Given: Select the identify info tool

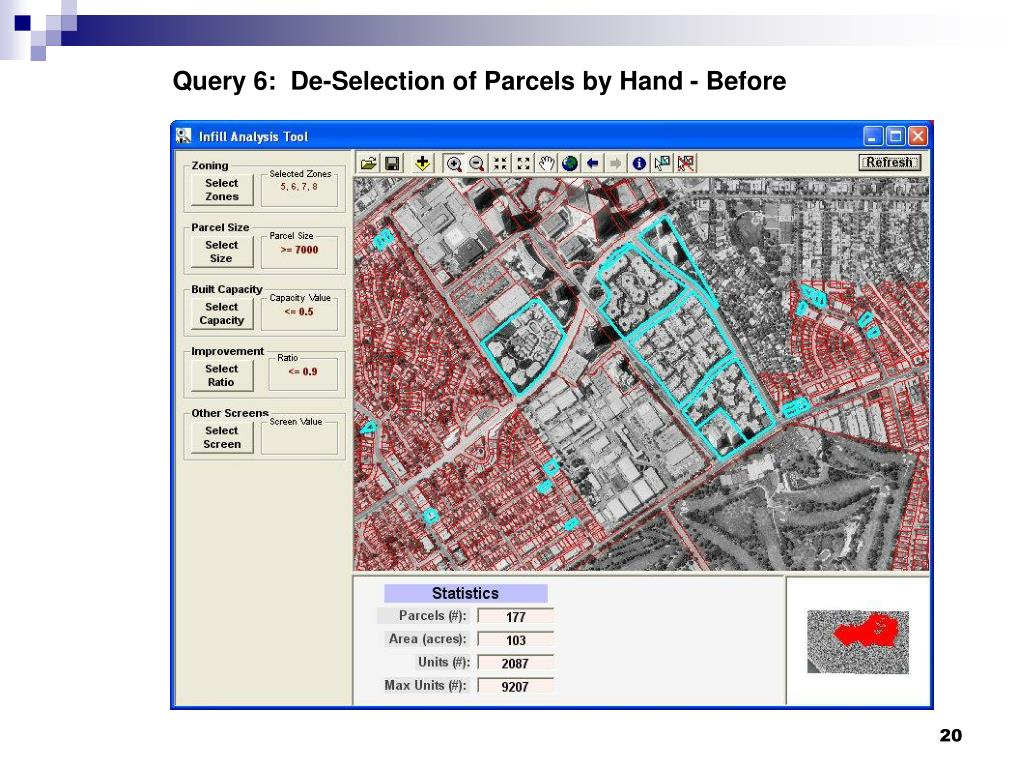Looking at the screenshot, I should point(639,163).
